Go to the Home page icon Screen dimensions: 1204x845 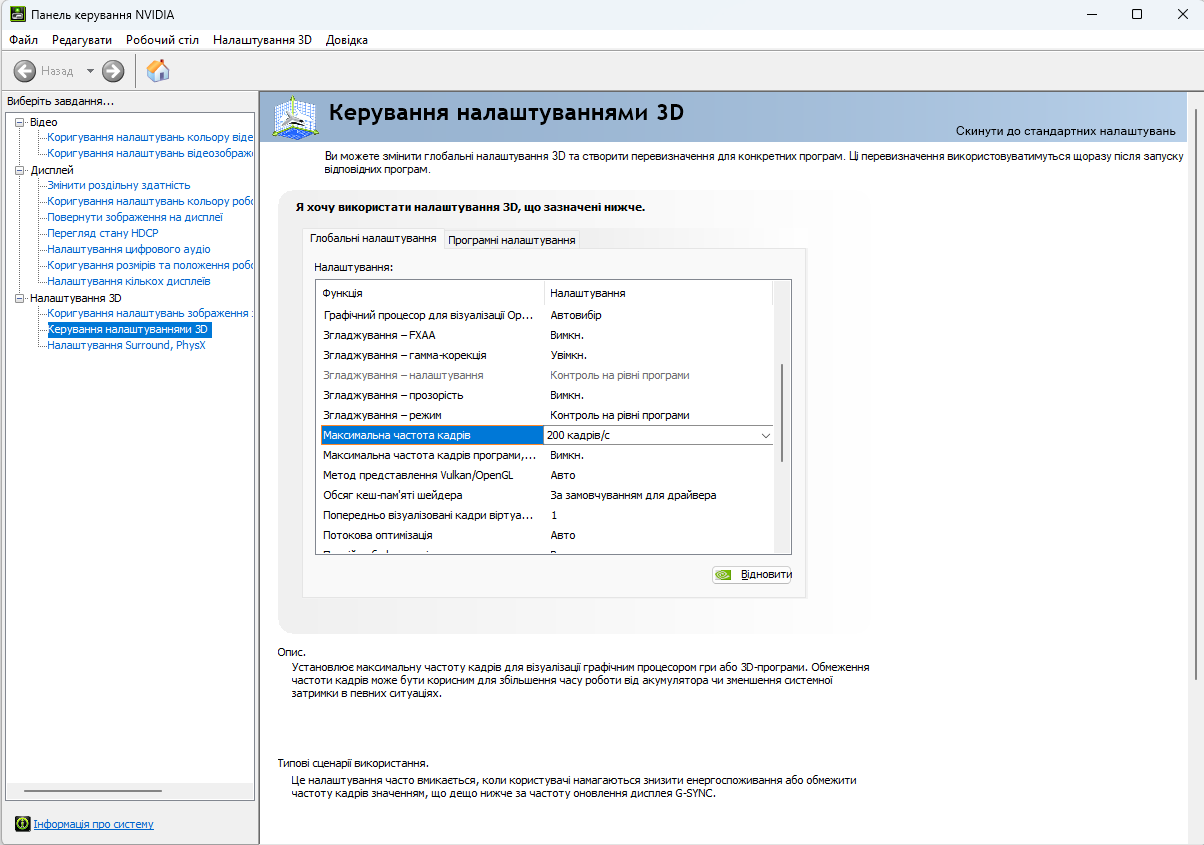click(x=158, y=70)
